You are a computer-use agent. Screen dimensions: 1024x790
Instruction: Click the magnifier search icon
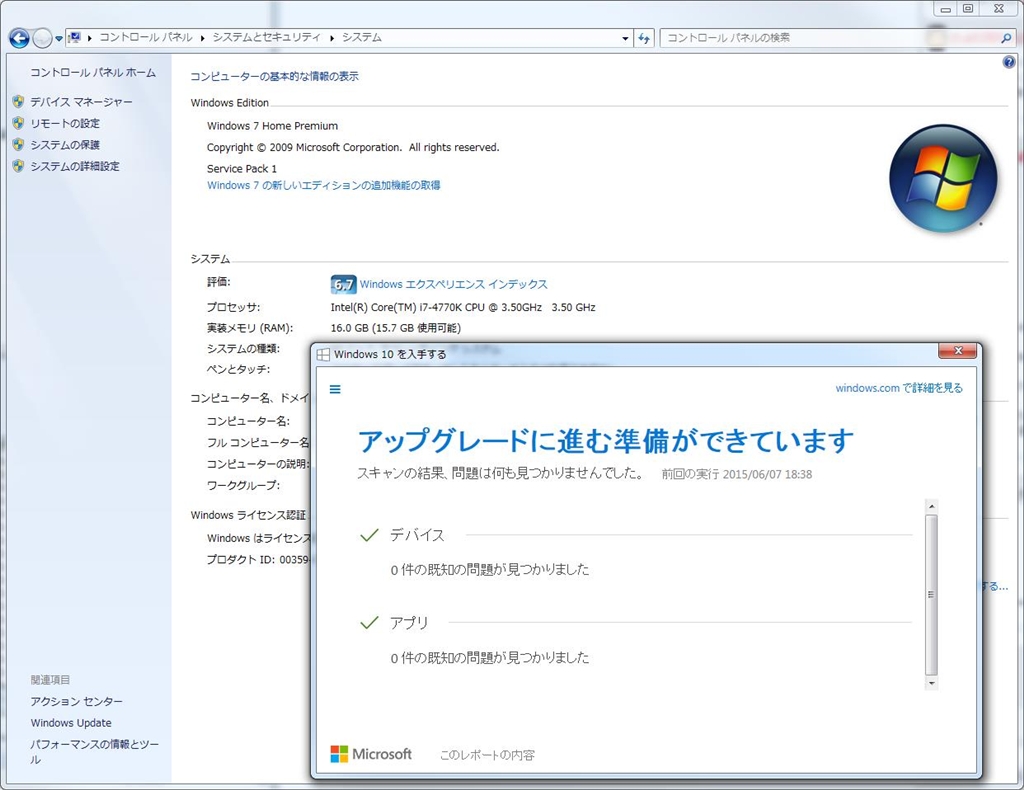pos(1006,39)
